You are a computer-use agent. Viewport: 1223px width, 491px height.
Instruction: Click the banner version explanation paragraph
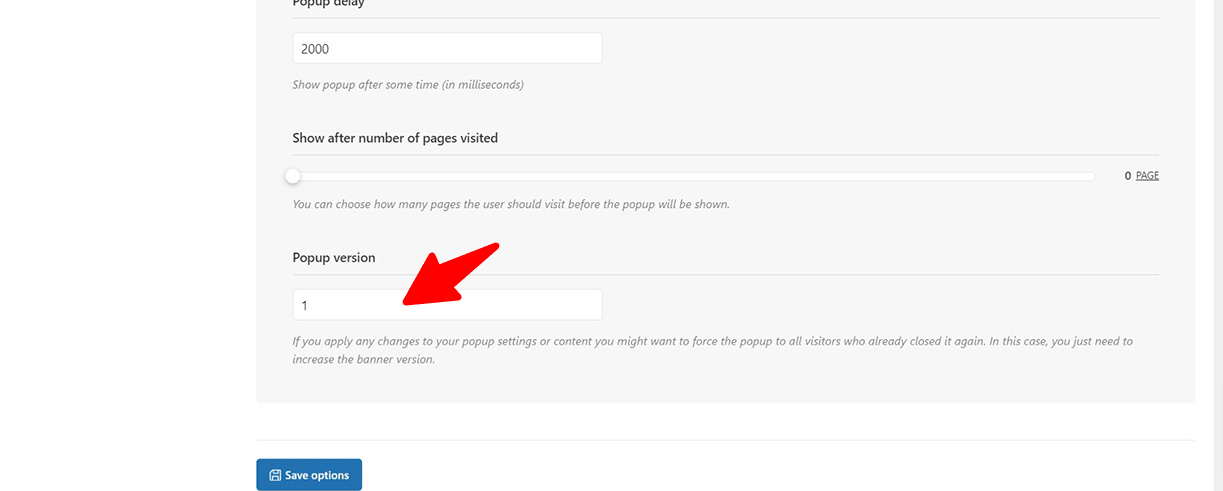[x=712, y=350]
